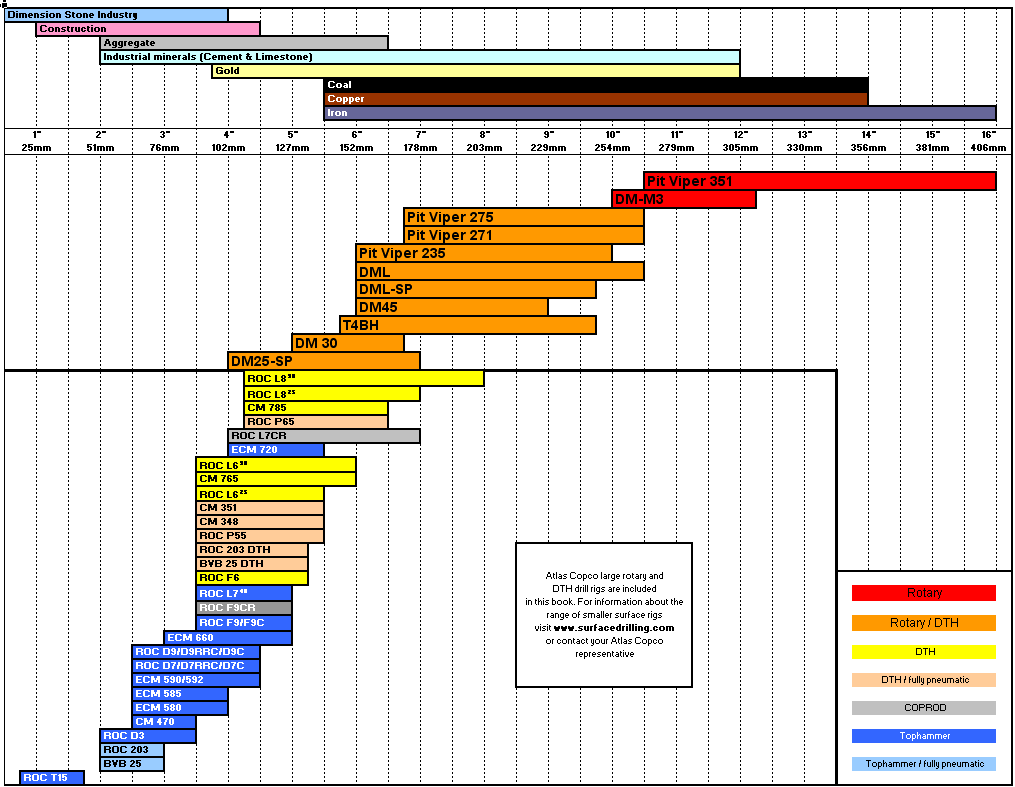
Task: Select the BVB 25 DTH bar
Action: tap(252, 564)
